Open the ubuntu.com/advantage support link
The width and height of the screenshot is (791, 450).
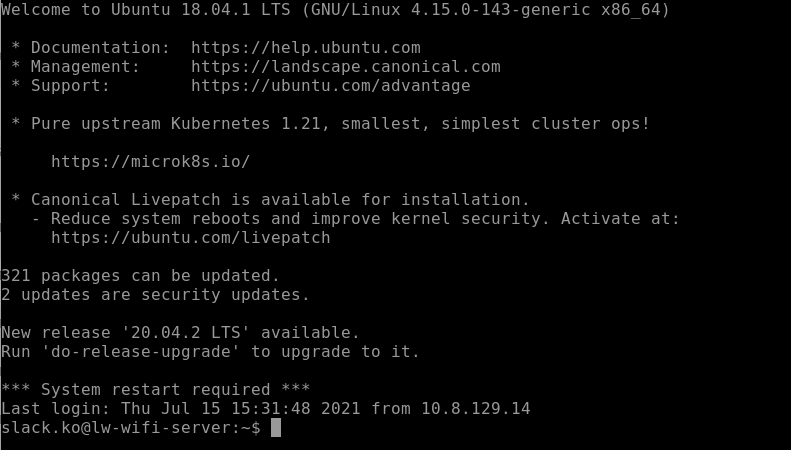coord(330,86)
